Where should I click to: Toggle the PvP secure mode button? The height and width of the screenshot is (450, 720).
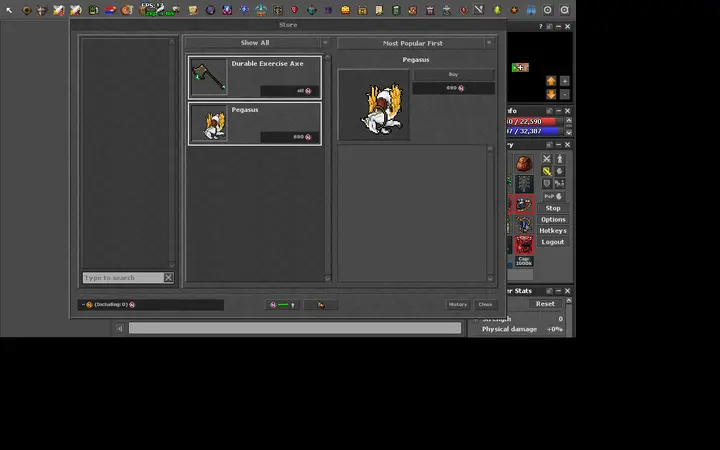553,196
